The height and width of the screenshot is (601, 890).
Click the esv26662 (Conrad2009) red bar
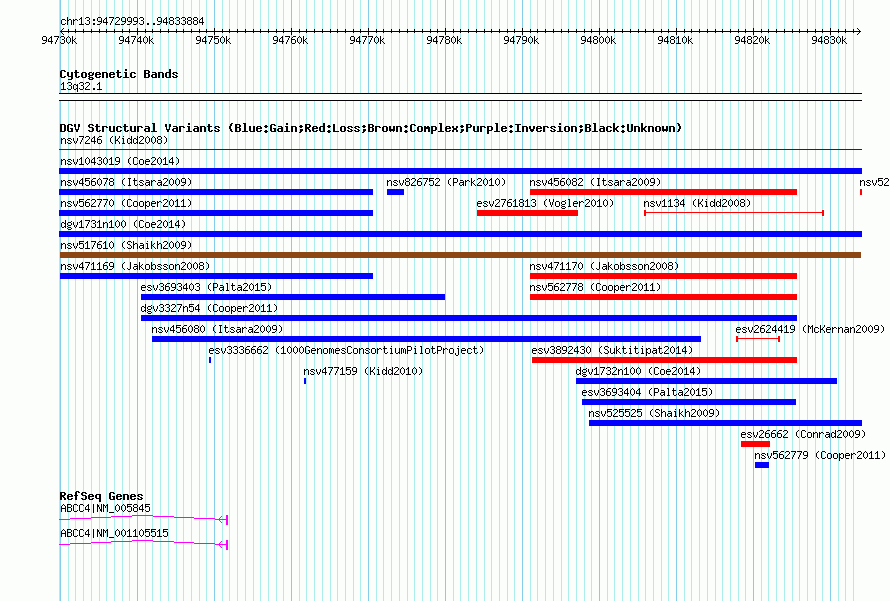click(755, 444)
